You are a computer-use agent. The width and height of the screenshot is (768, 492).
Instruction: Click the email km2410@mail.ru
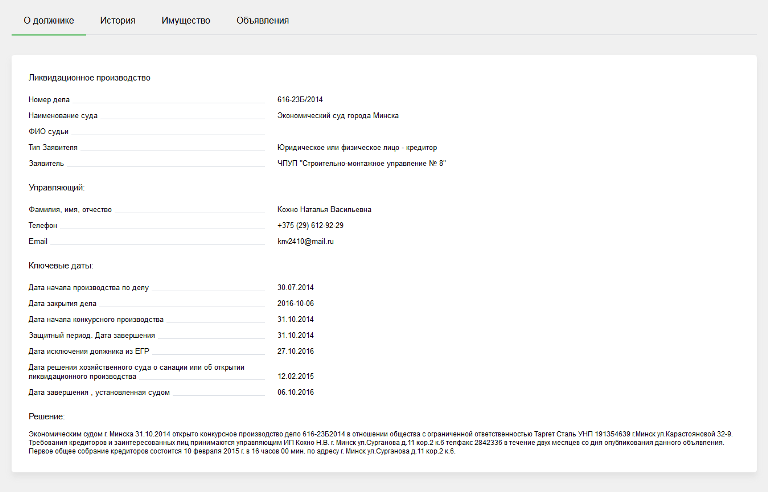(x=305, y=242)
